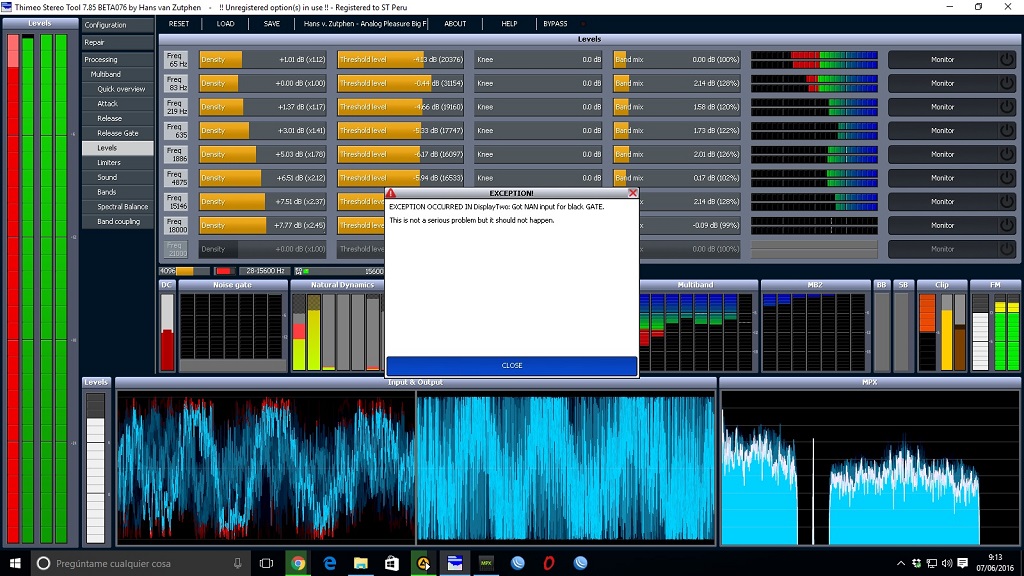Open the preset selector Hans v. Zutphen - Analog Pleasure
1024x576 pixels.
tap(364, 24)
